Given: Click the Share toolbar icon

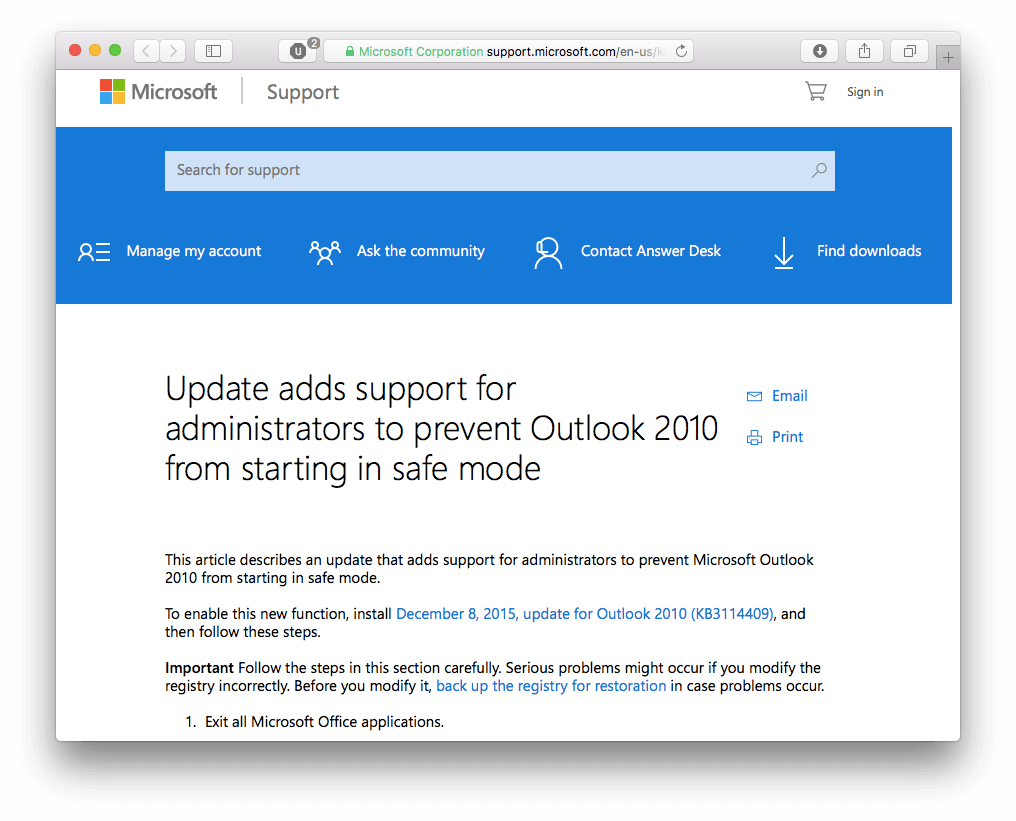Looking at the screenshot, I should (x=864, y=51).
